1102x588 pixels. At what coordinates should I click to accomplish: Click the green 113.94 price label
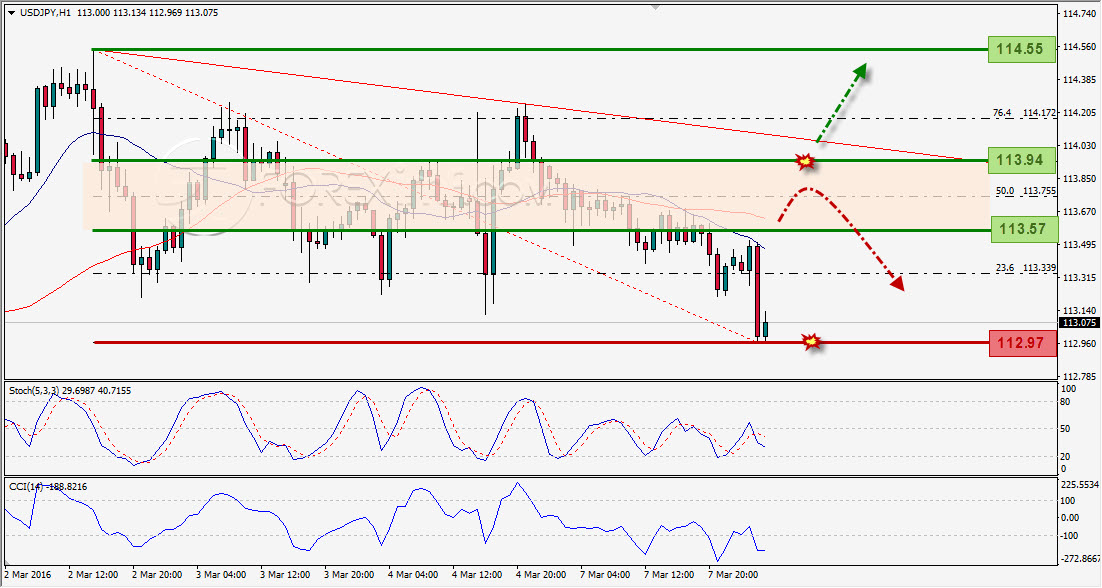pyautogui.click(x=1021, y=160)
